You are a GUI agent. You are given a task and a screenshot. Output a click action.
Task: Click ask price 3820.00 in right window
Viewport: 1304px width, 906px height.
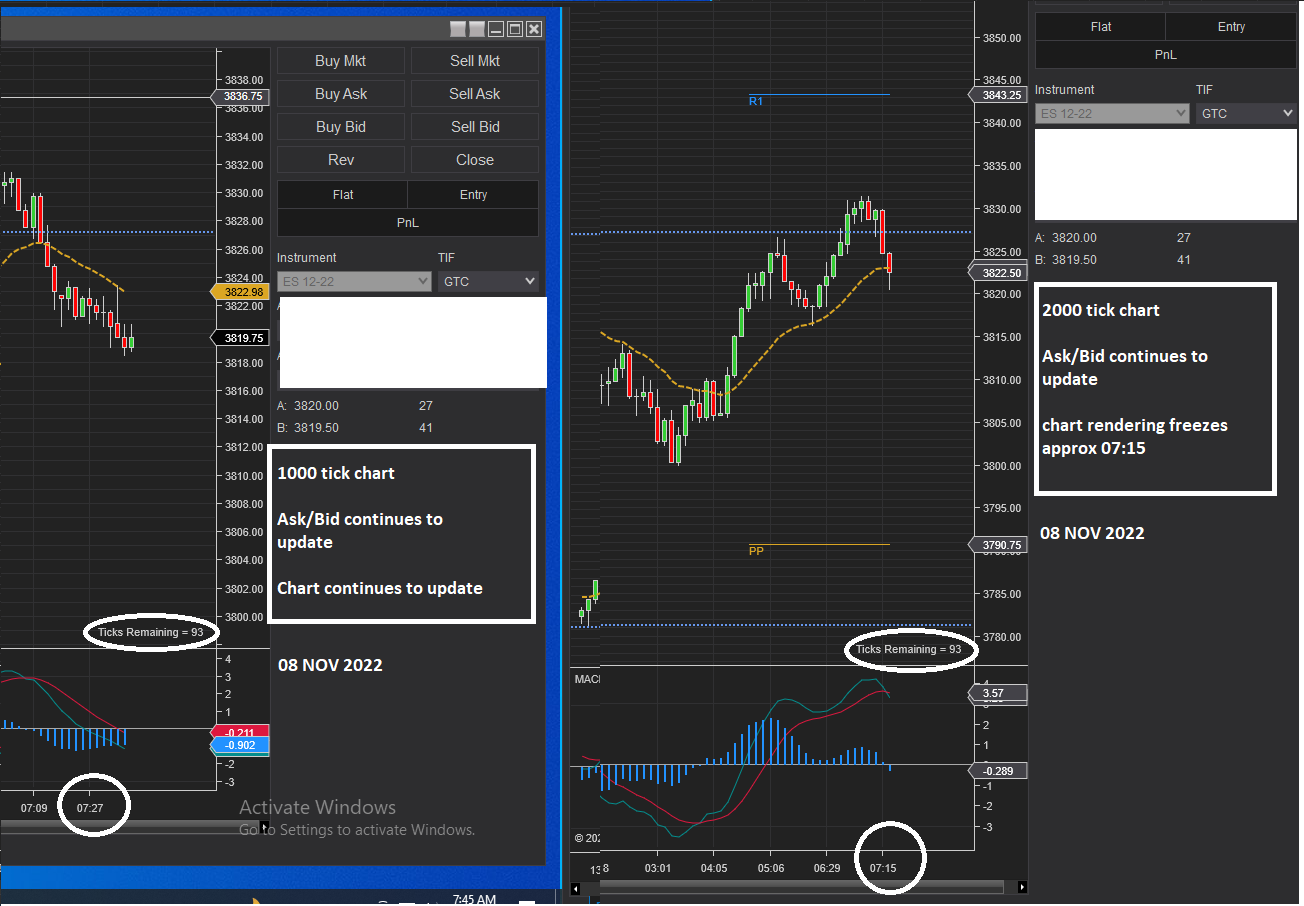(x=1074, y=238)
